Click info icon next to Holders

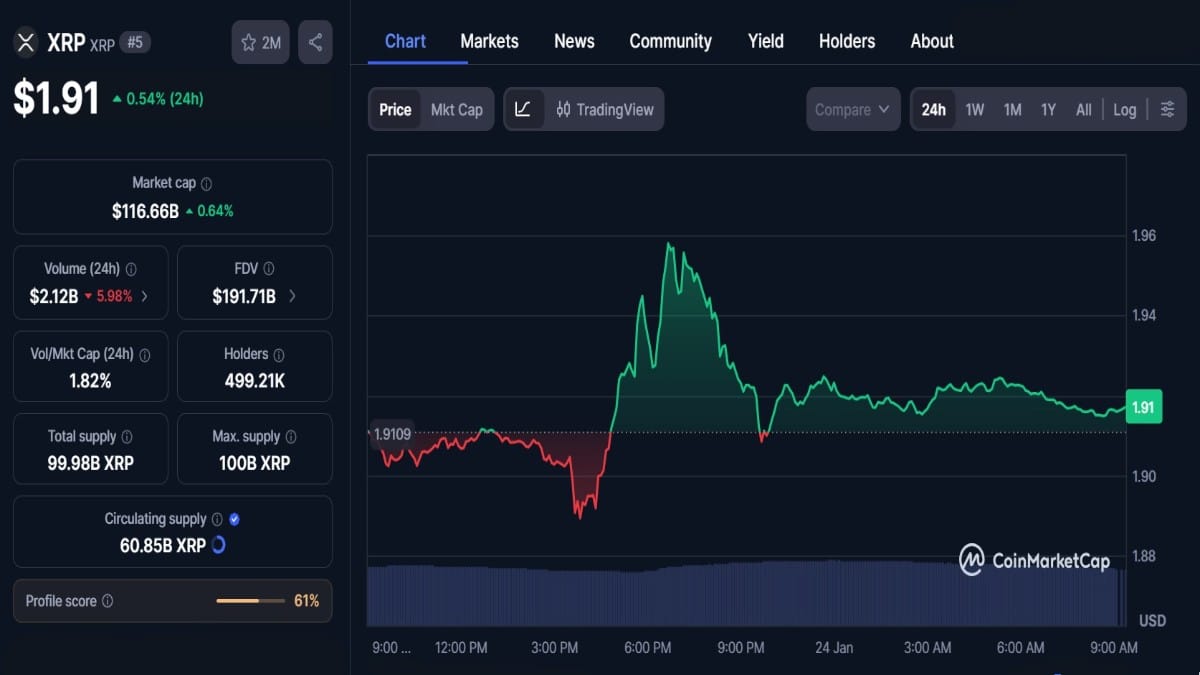(278, 355)
